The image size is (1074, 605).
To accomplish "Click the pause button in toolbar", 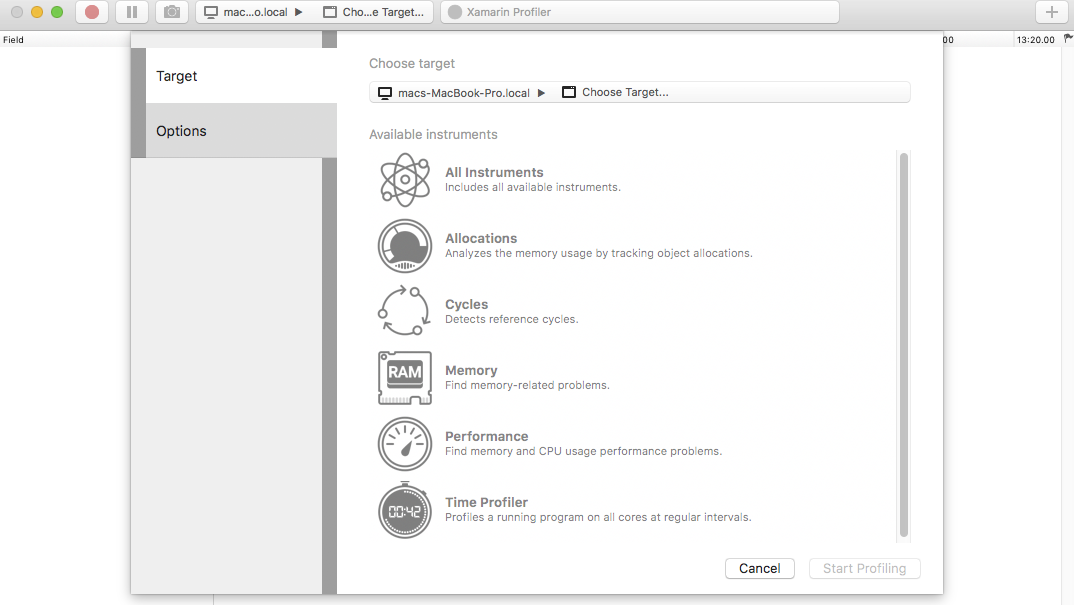I will [132, 12].
